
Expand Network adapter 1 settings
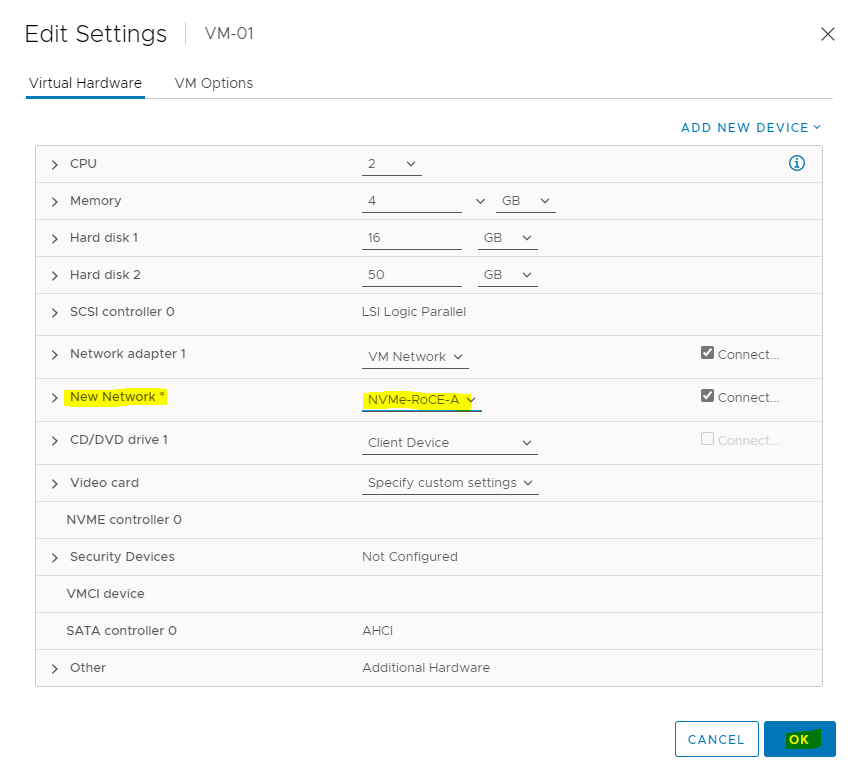[54, 354]
